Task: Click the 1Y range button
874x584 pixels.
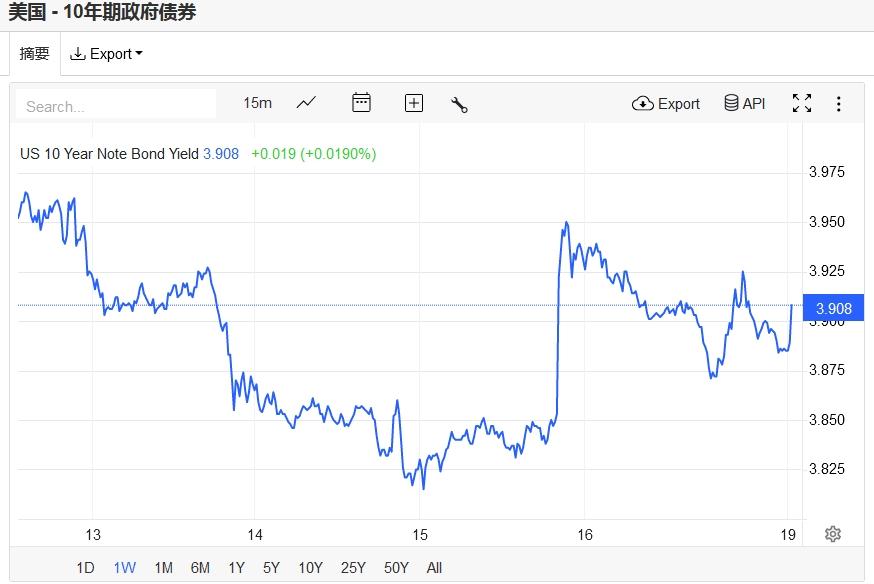Action: [236, 568]
